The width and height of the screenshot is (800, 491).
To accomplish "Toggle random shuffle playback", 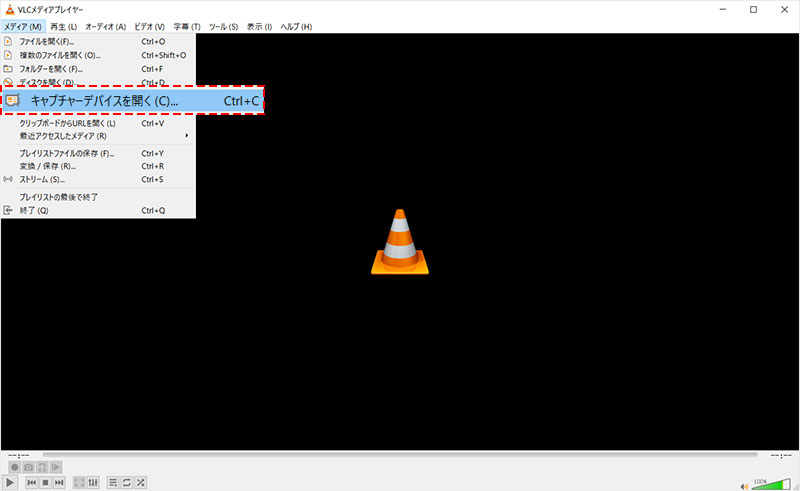I will pyautogui.click(x=140, y=482).
